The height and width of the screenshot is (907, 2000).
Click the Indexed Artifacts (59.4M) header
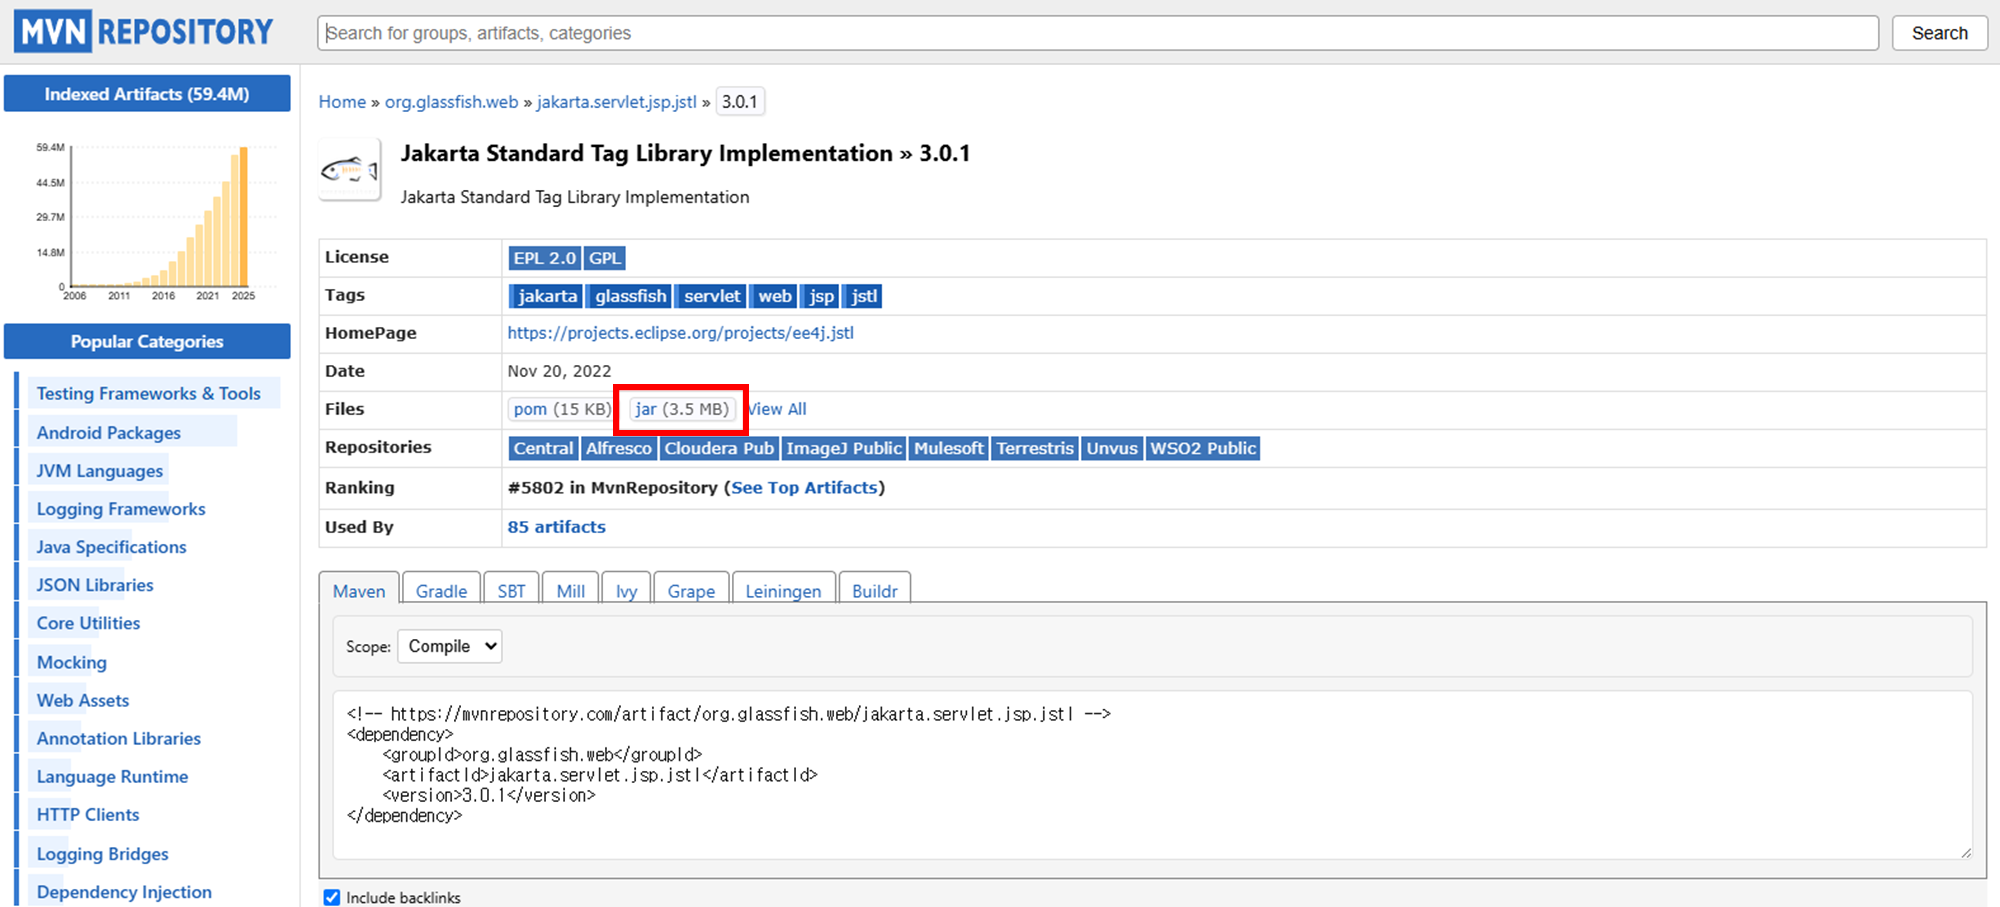pos(147,94)
